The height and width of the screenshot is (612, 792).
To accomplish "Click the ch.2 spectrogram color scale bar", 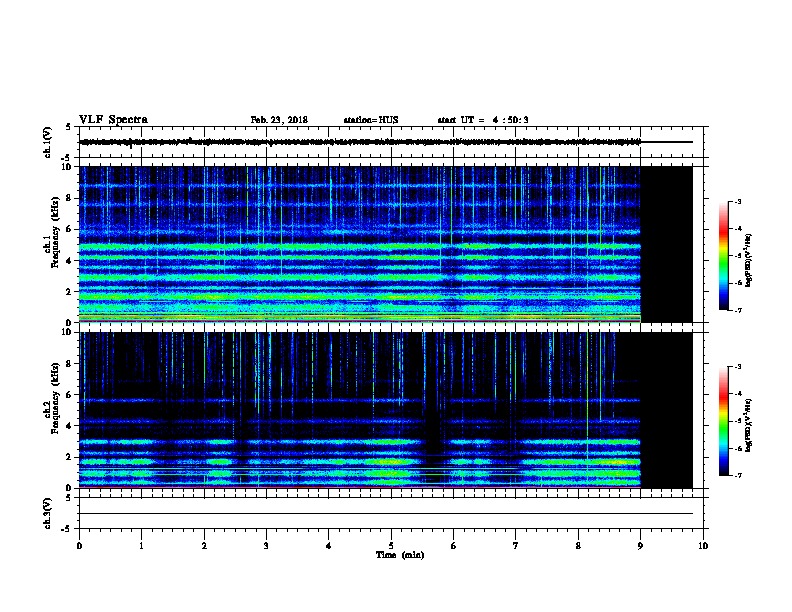I will coord(723,421).
